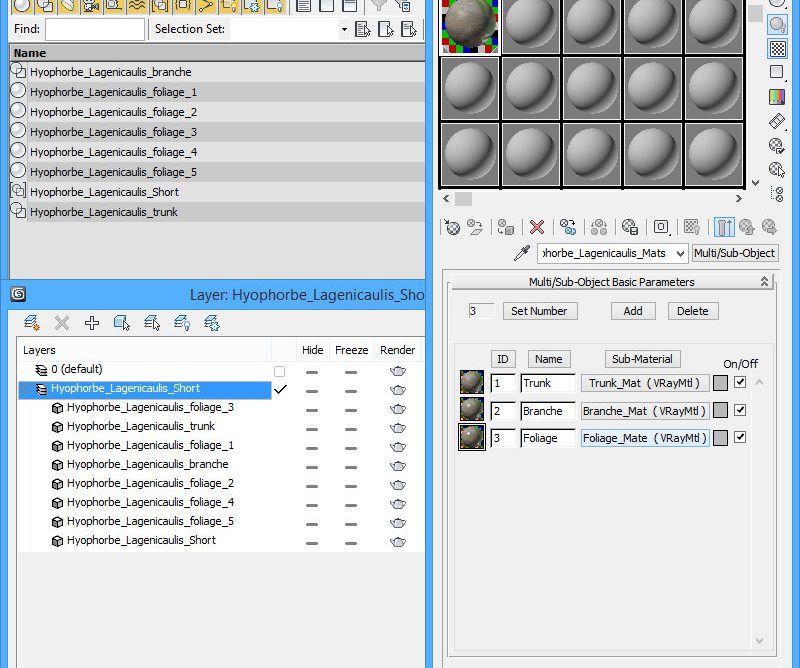Toggle the checkered Background icon

click(777, 49)
